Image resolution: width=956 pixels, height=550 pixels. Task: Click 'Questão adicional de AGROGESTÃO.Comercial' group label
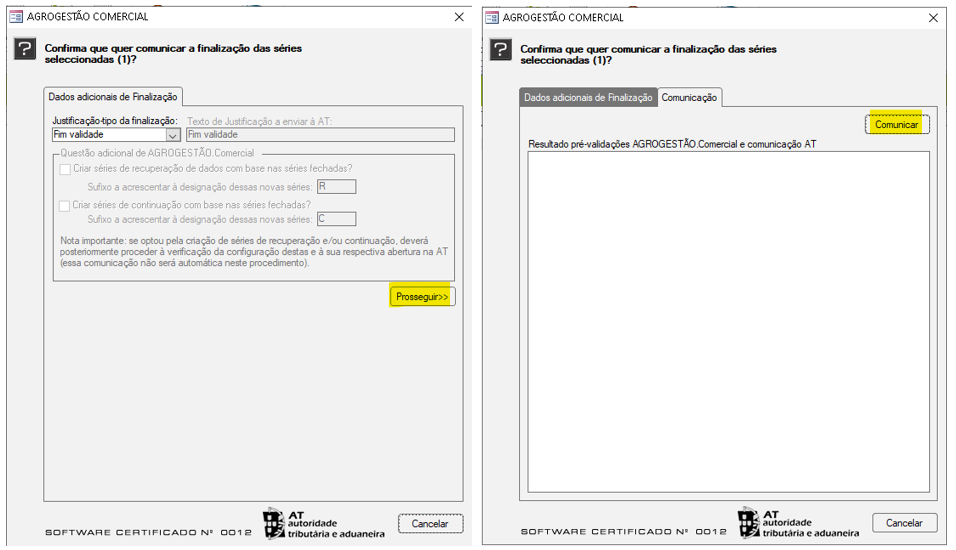(x=157, y=153)
